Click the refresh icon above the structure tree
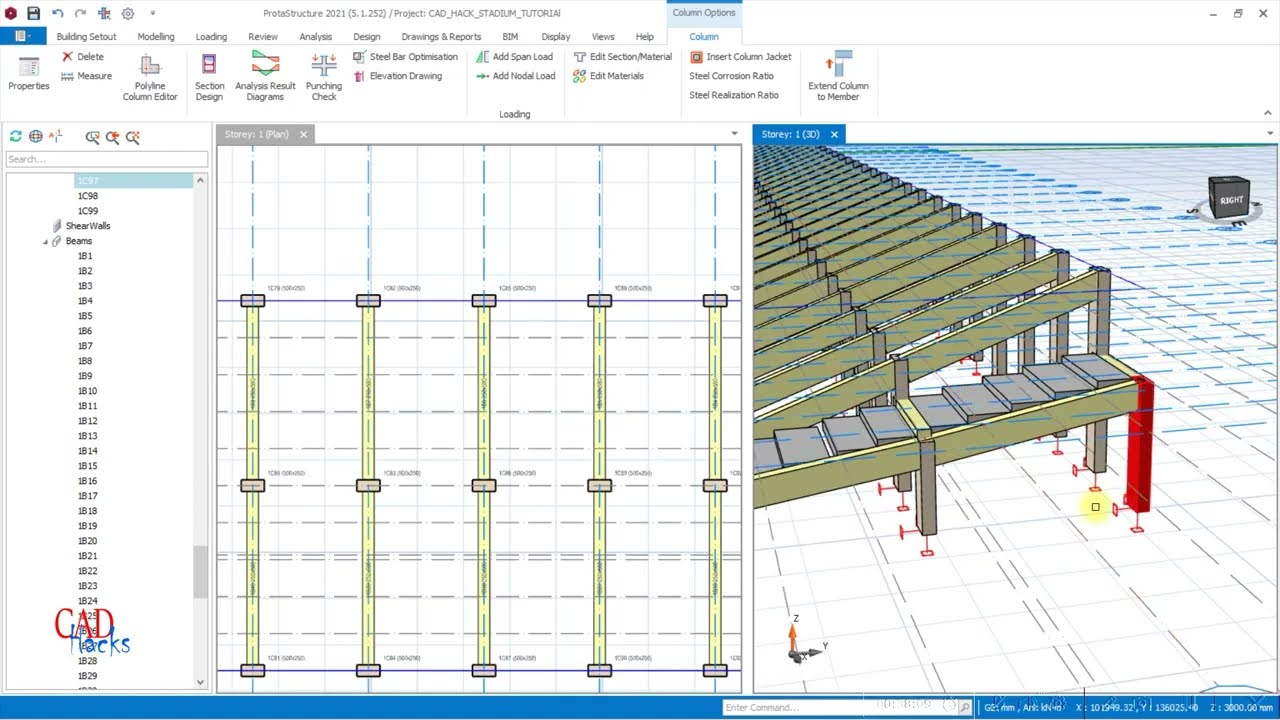This screenshot has width=1280, height=720. [16, 136]
